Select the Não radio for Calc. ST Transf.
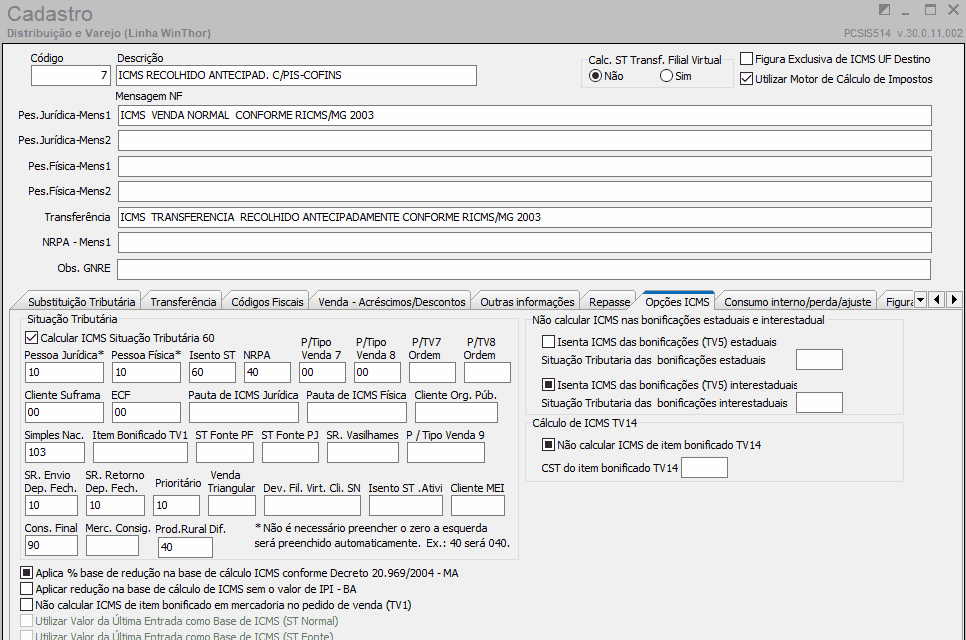966x640 pixels. (595, 76)
